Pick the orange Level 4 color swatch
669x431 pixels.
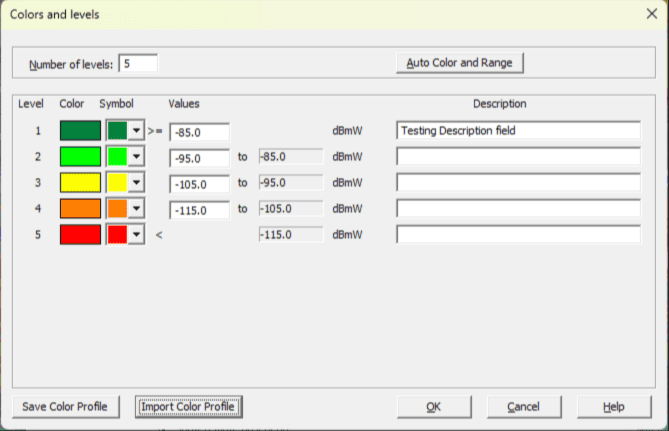pos(80,208)
